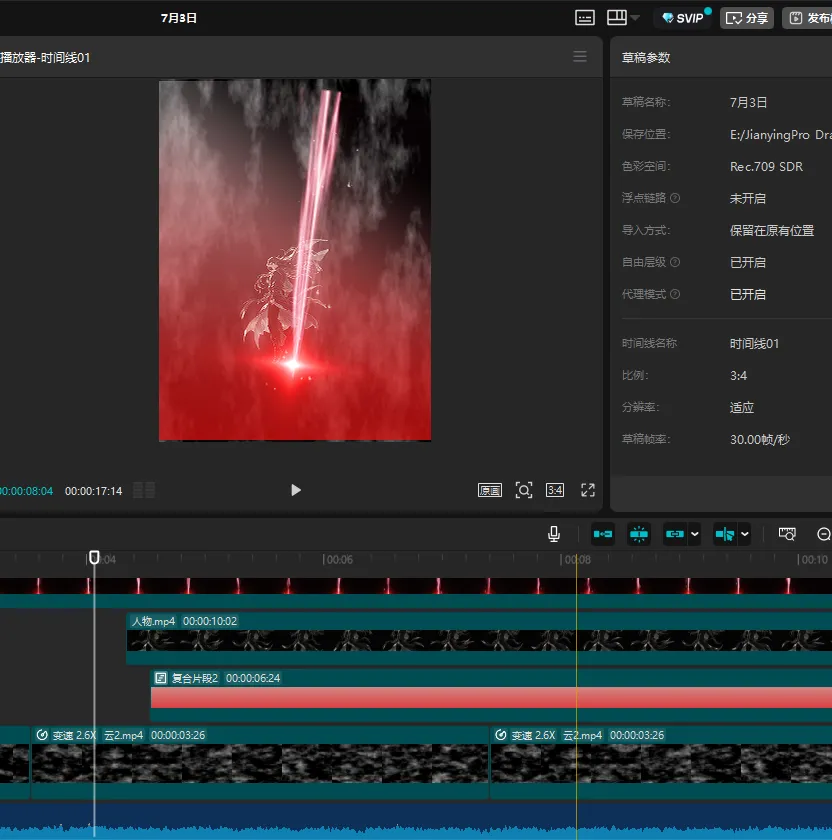Image resolution: width=832 pixels, height=840 pixels.
Task: Click the 00:10 mark on timeline ruler
Action: (x=814, y=560)
